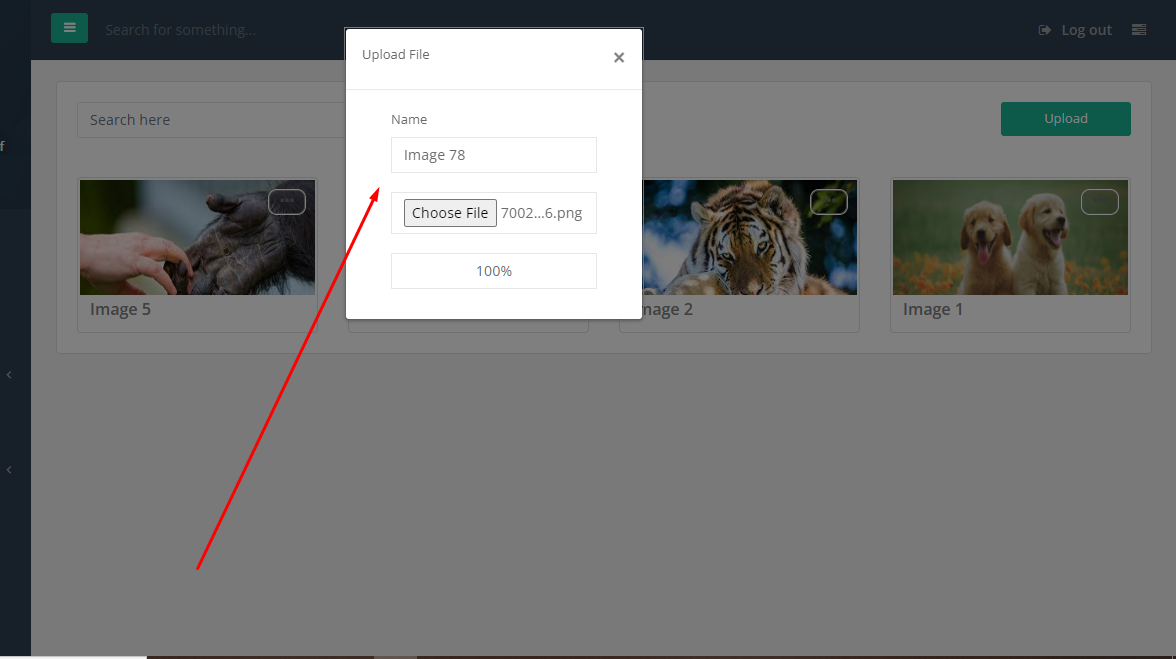Open the options button on Image 1 card
Image resolution: width=1176 pixels, height=659 pixels.
tap(1100, 201)
